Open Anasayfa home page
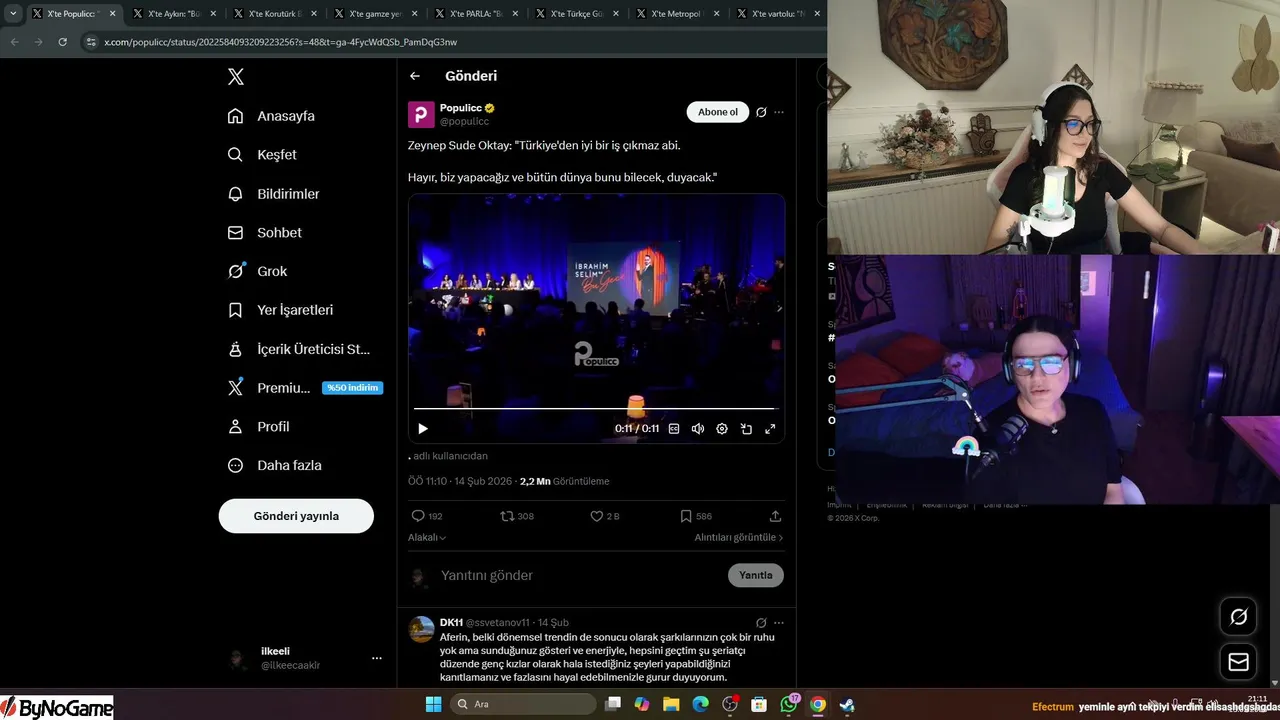1280x720 pixels. [271, 116]
